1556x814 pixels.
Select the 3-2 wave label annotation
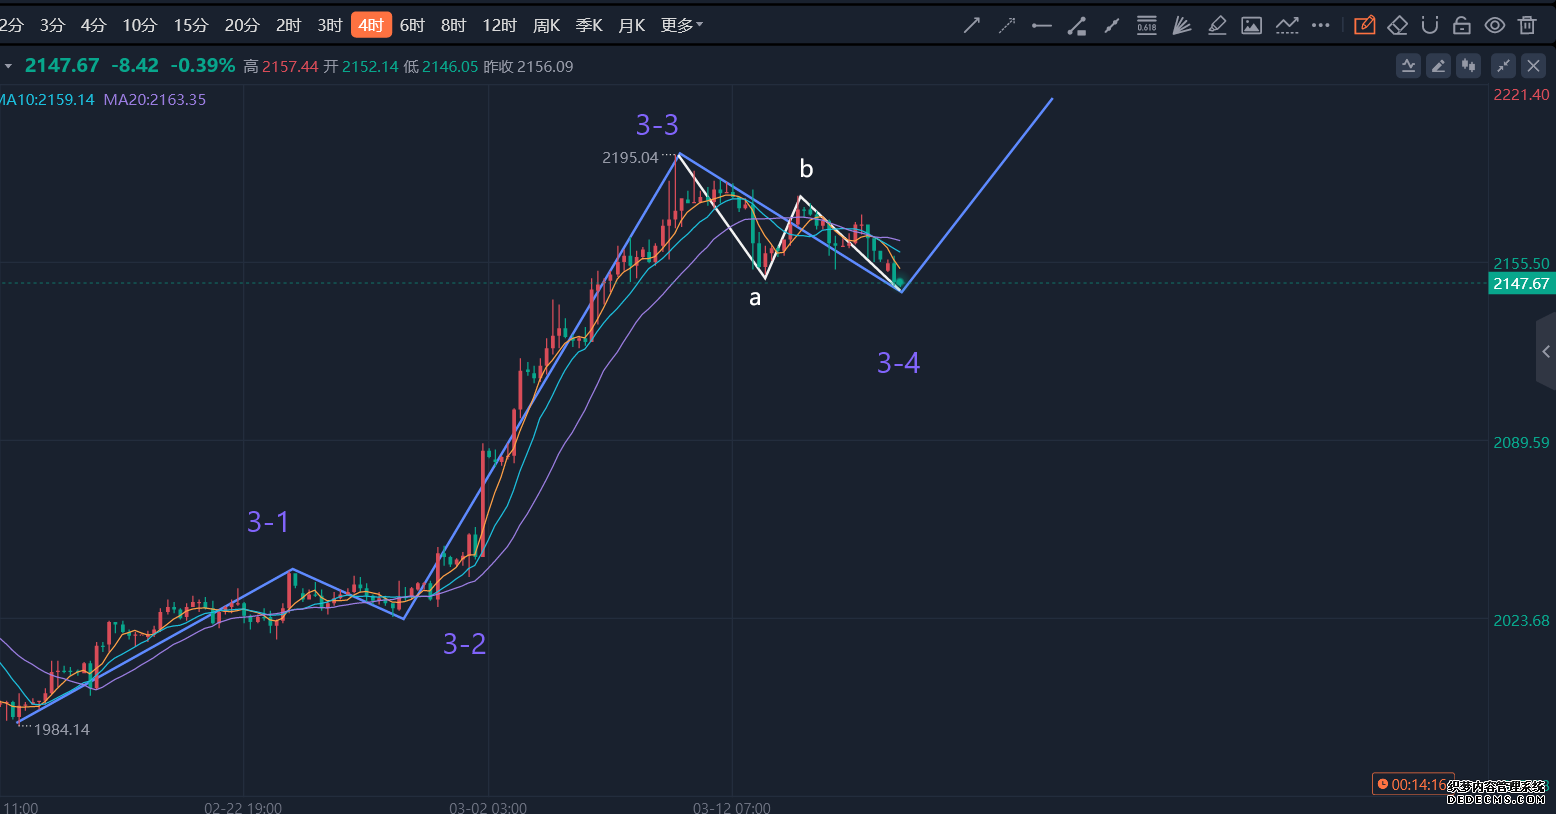(464, 643)
